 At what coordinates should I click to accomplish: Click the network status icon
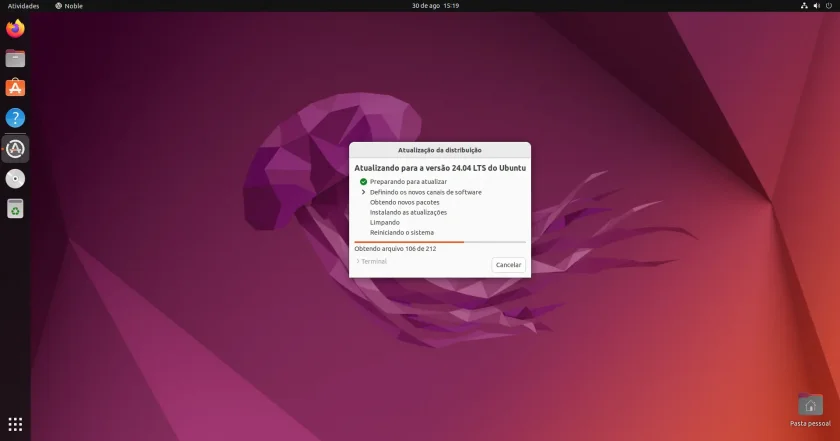point(804,6)
